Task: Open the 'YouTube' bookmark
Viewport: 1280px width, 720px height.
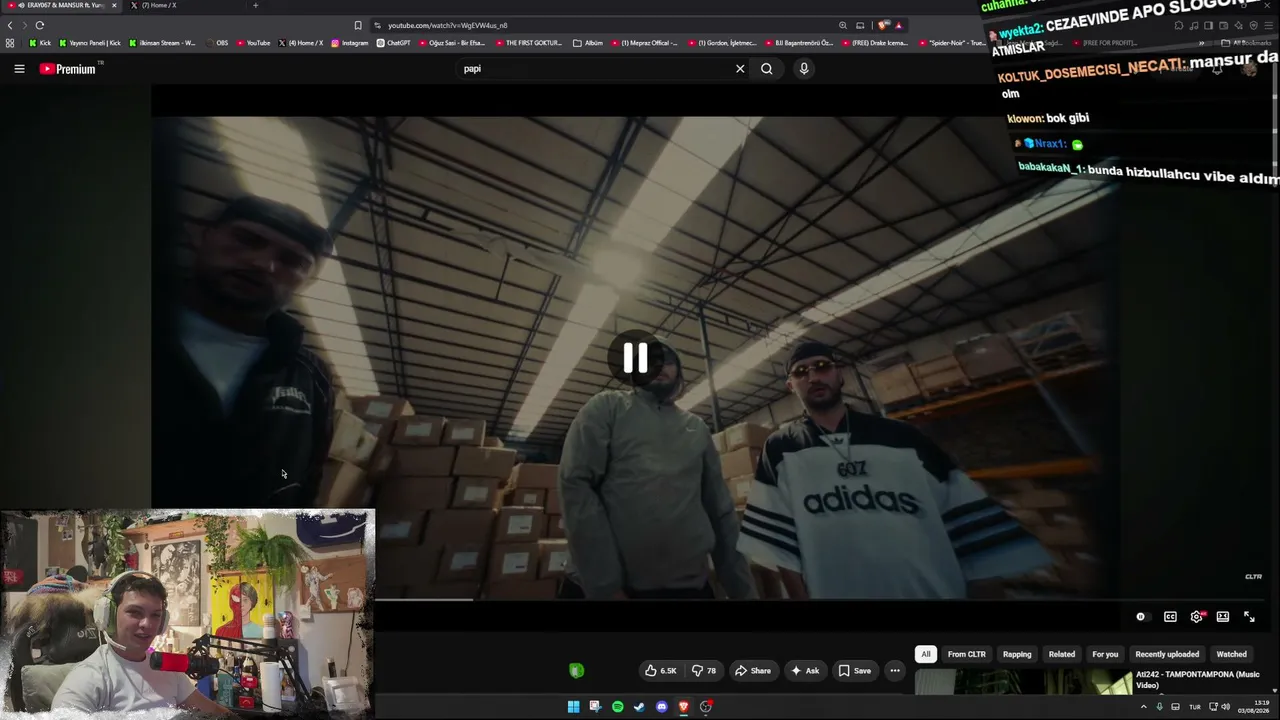Action: pyautogui.click(x=253, y=43)
